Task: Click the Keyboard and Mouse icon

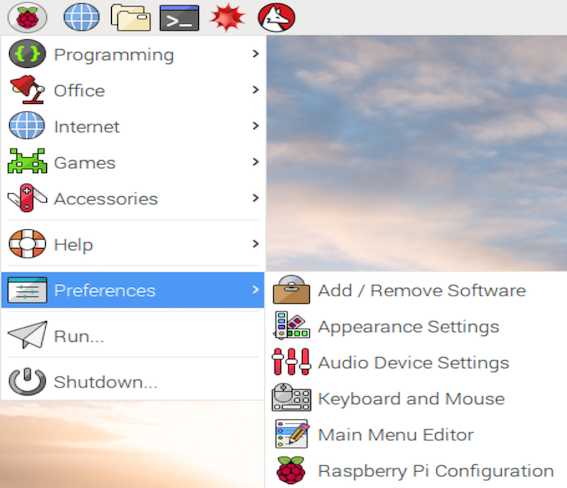Action: pos(291,398)
